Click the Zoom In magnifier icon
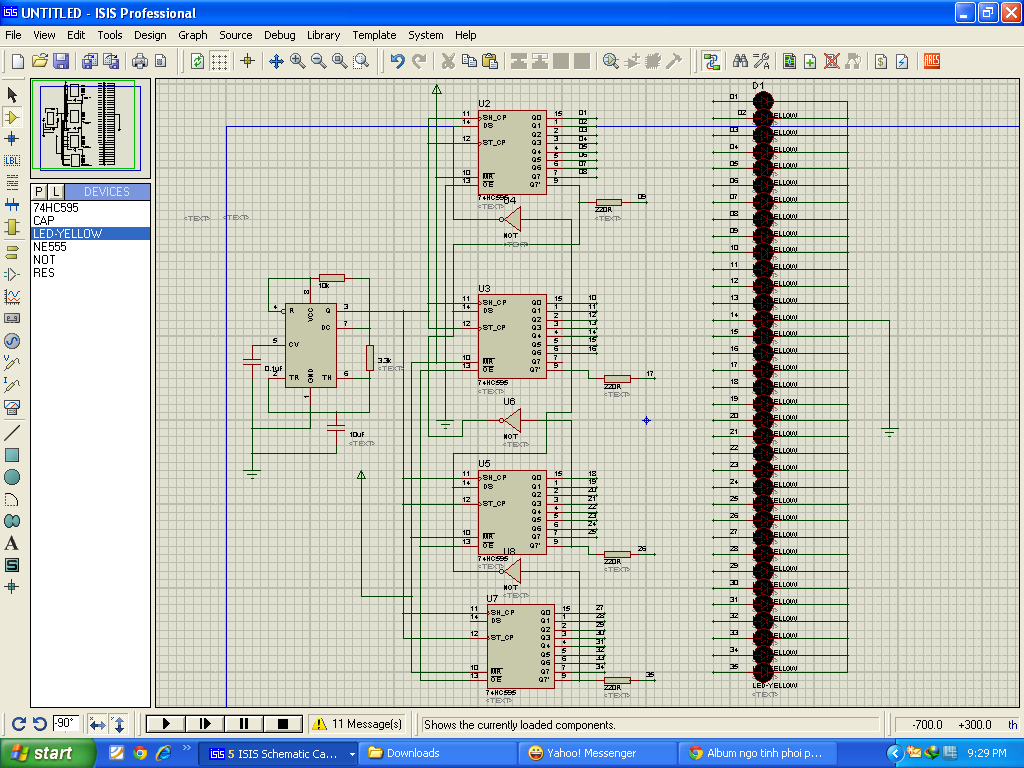 [298, 61]
